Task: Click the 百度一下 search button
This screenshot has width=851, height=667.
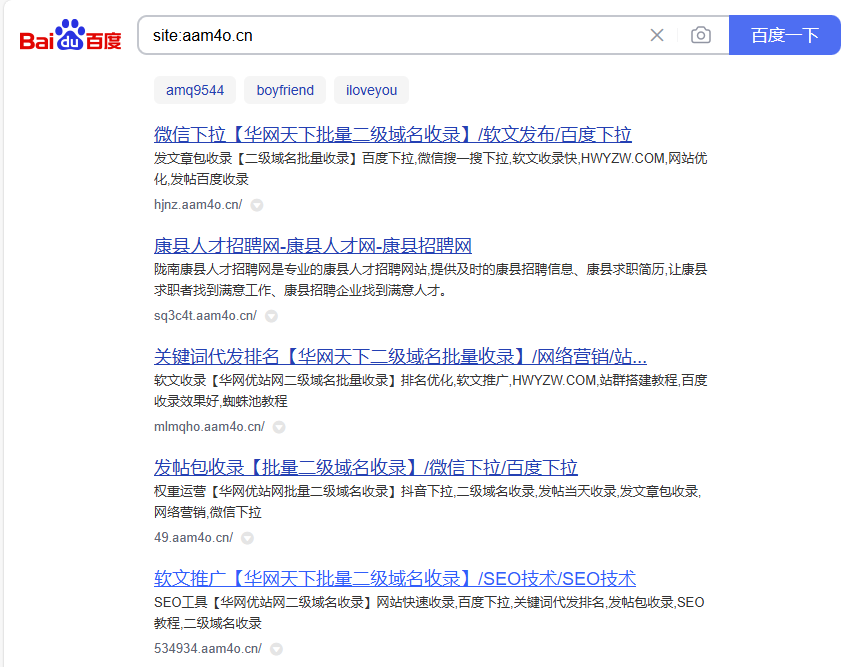Action: tap(784, 35)
